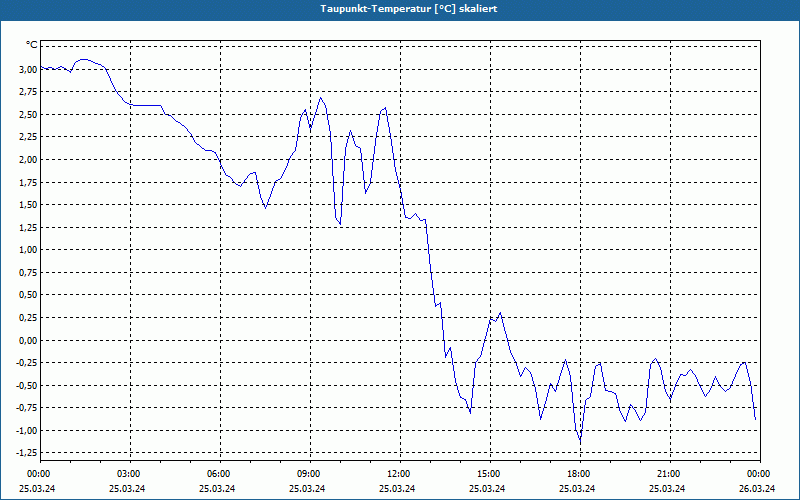800x500 pixels.
Task: Click the '25.03.24' date under 03:00
Action: pyautogui.click(x=128, y=488)
